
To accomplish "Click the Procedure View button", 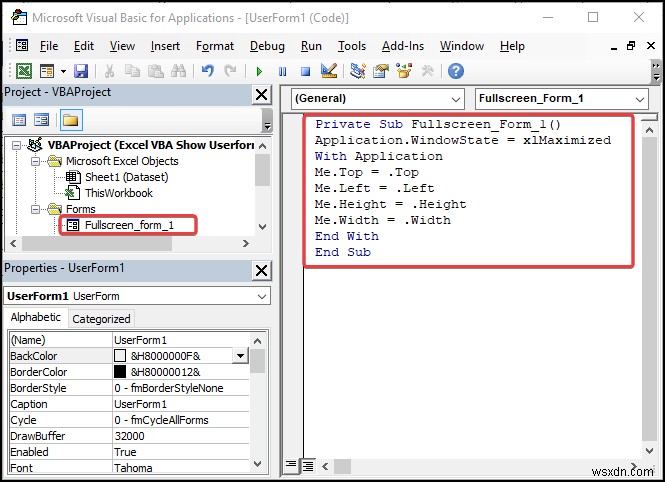I will point(291,466).
